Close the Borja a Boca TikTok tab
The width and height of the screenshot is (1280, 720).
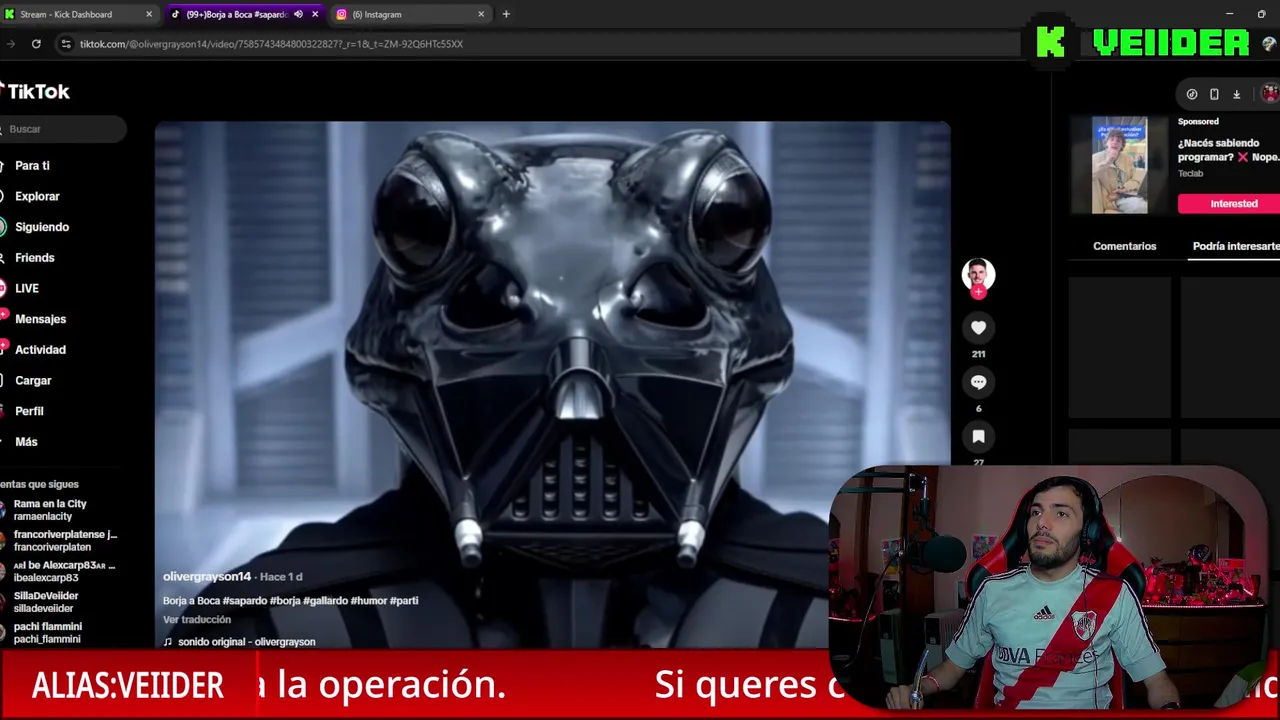[315, 14]
